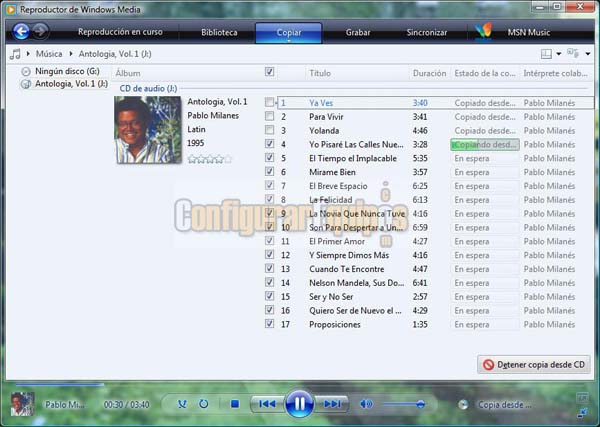The height and width of the screenshot is (427, 600).
Task: Uncheck track 17 Proposiciones
Action: [x=269, y=323]
